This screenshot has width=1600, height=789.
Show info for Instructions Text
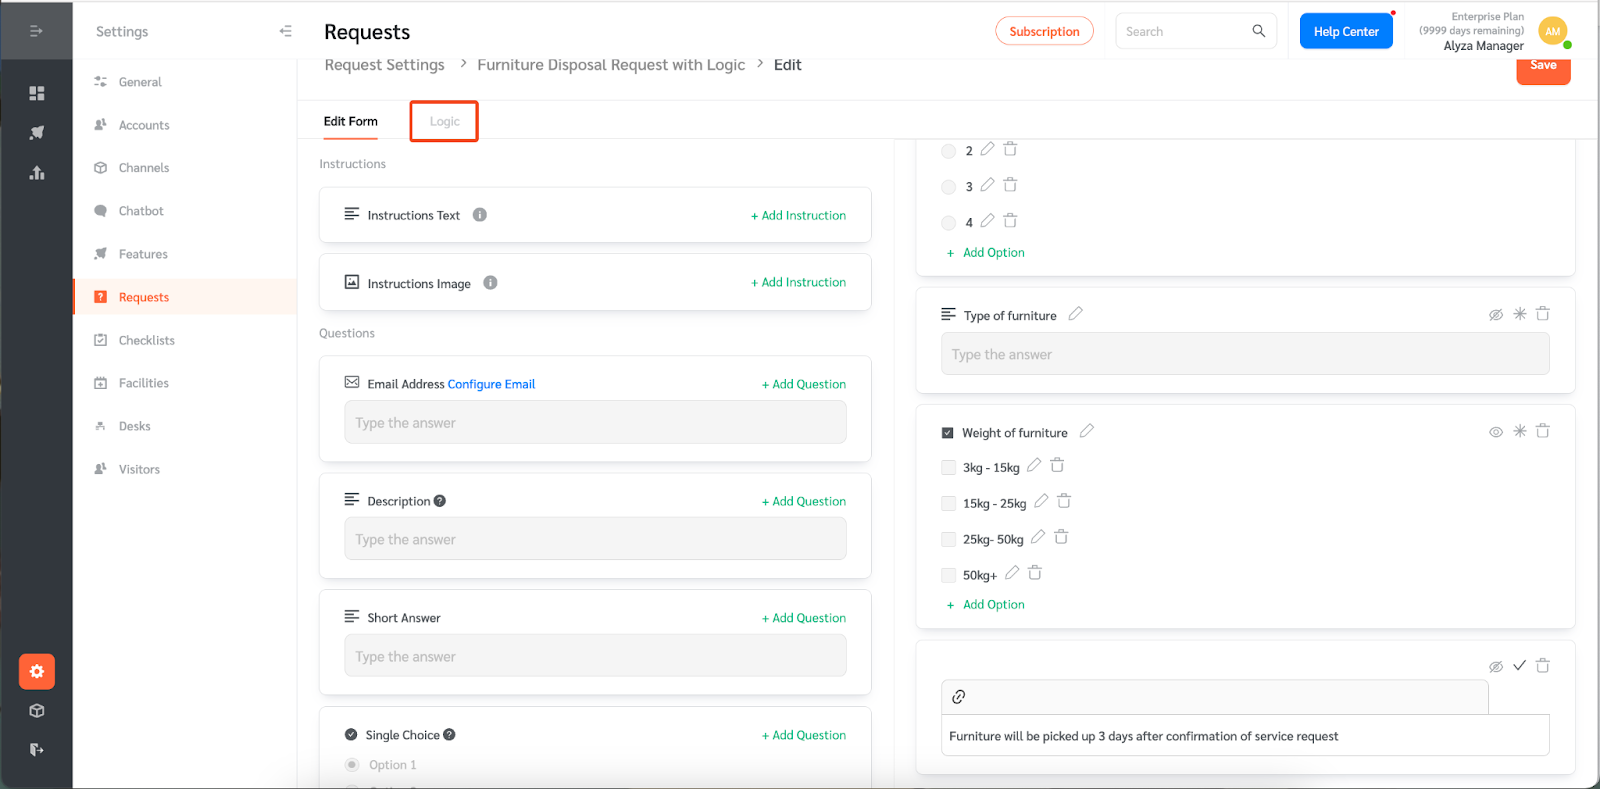(x=480, y=215)
